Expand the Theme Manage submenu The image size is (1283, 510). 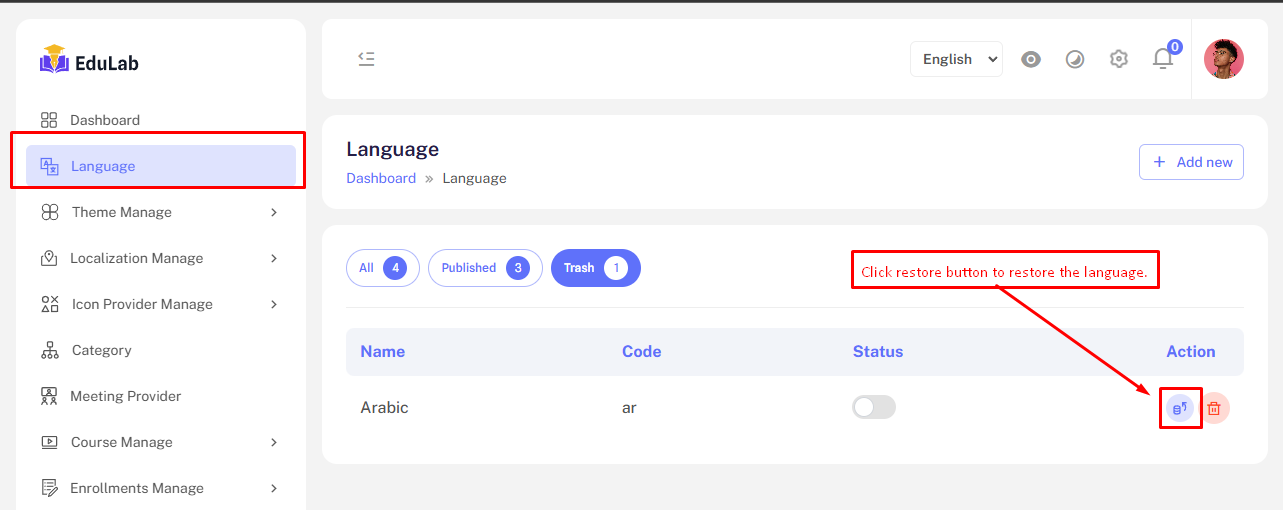click(x=160, y=212)
